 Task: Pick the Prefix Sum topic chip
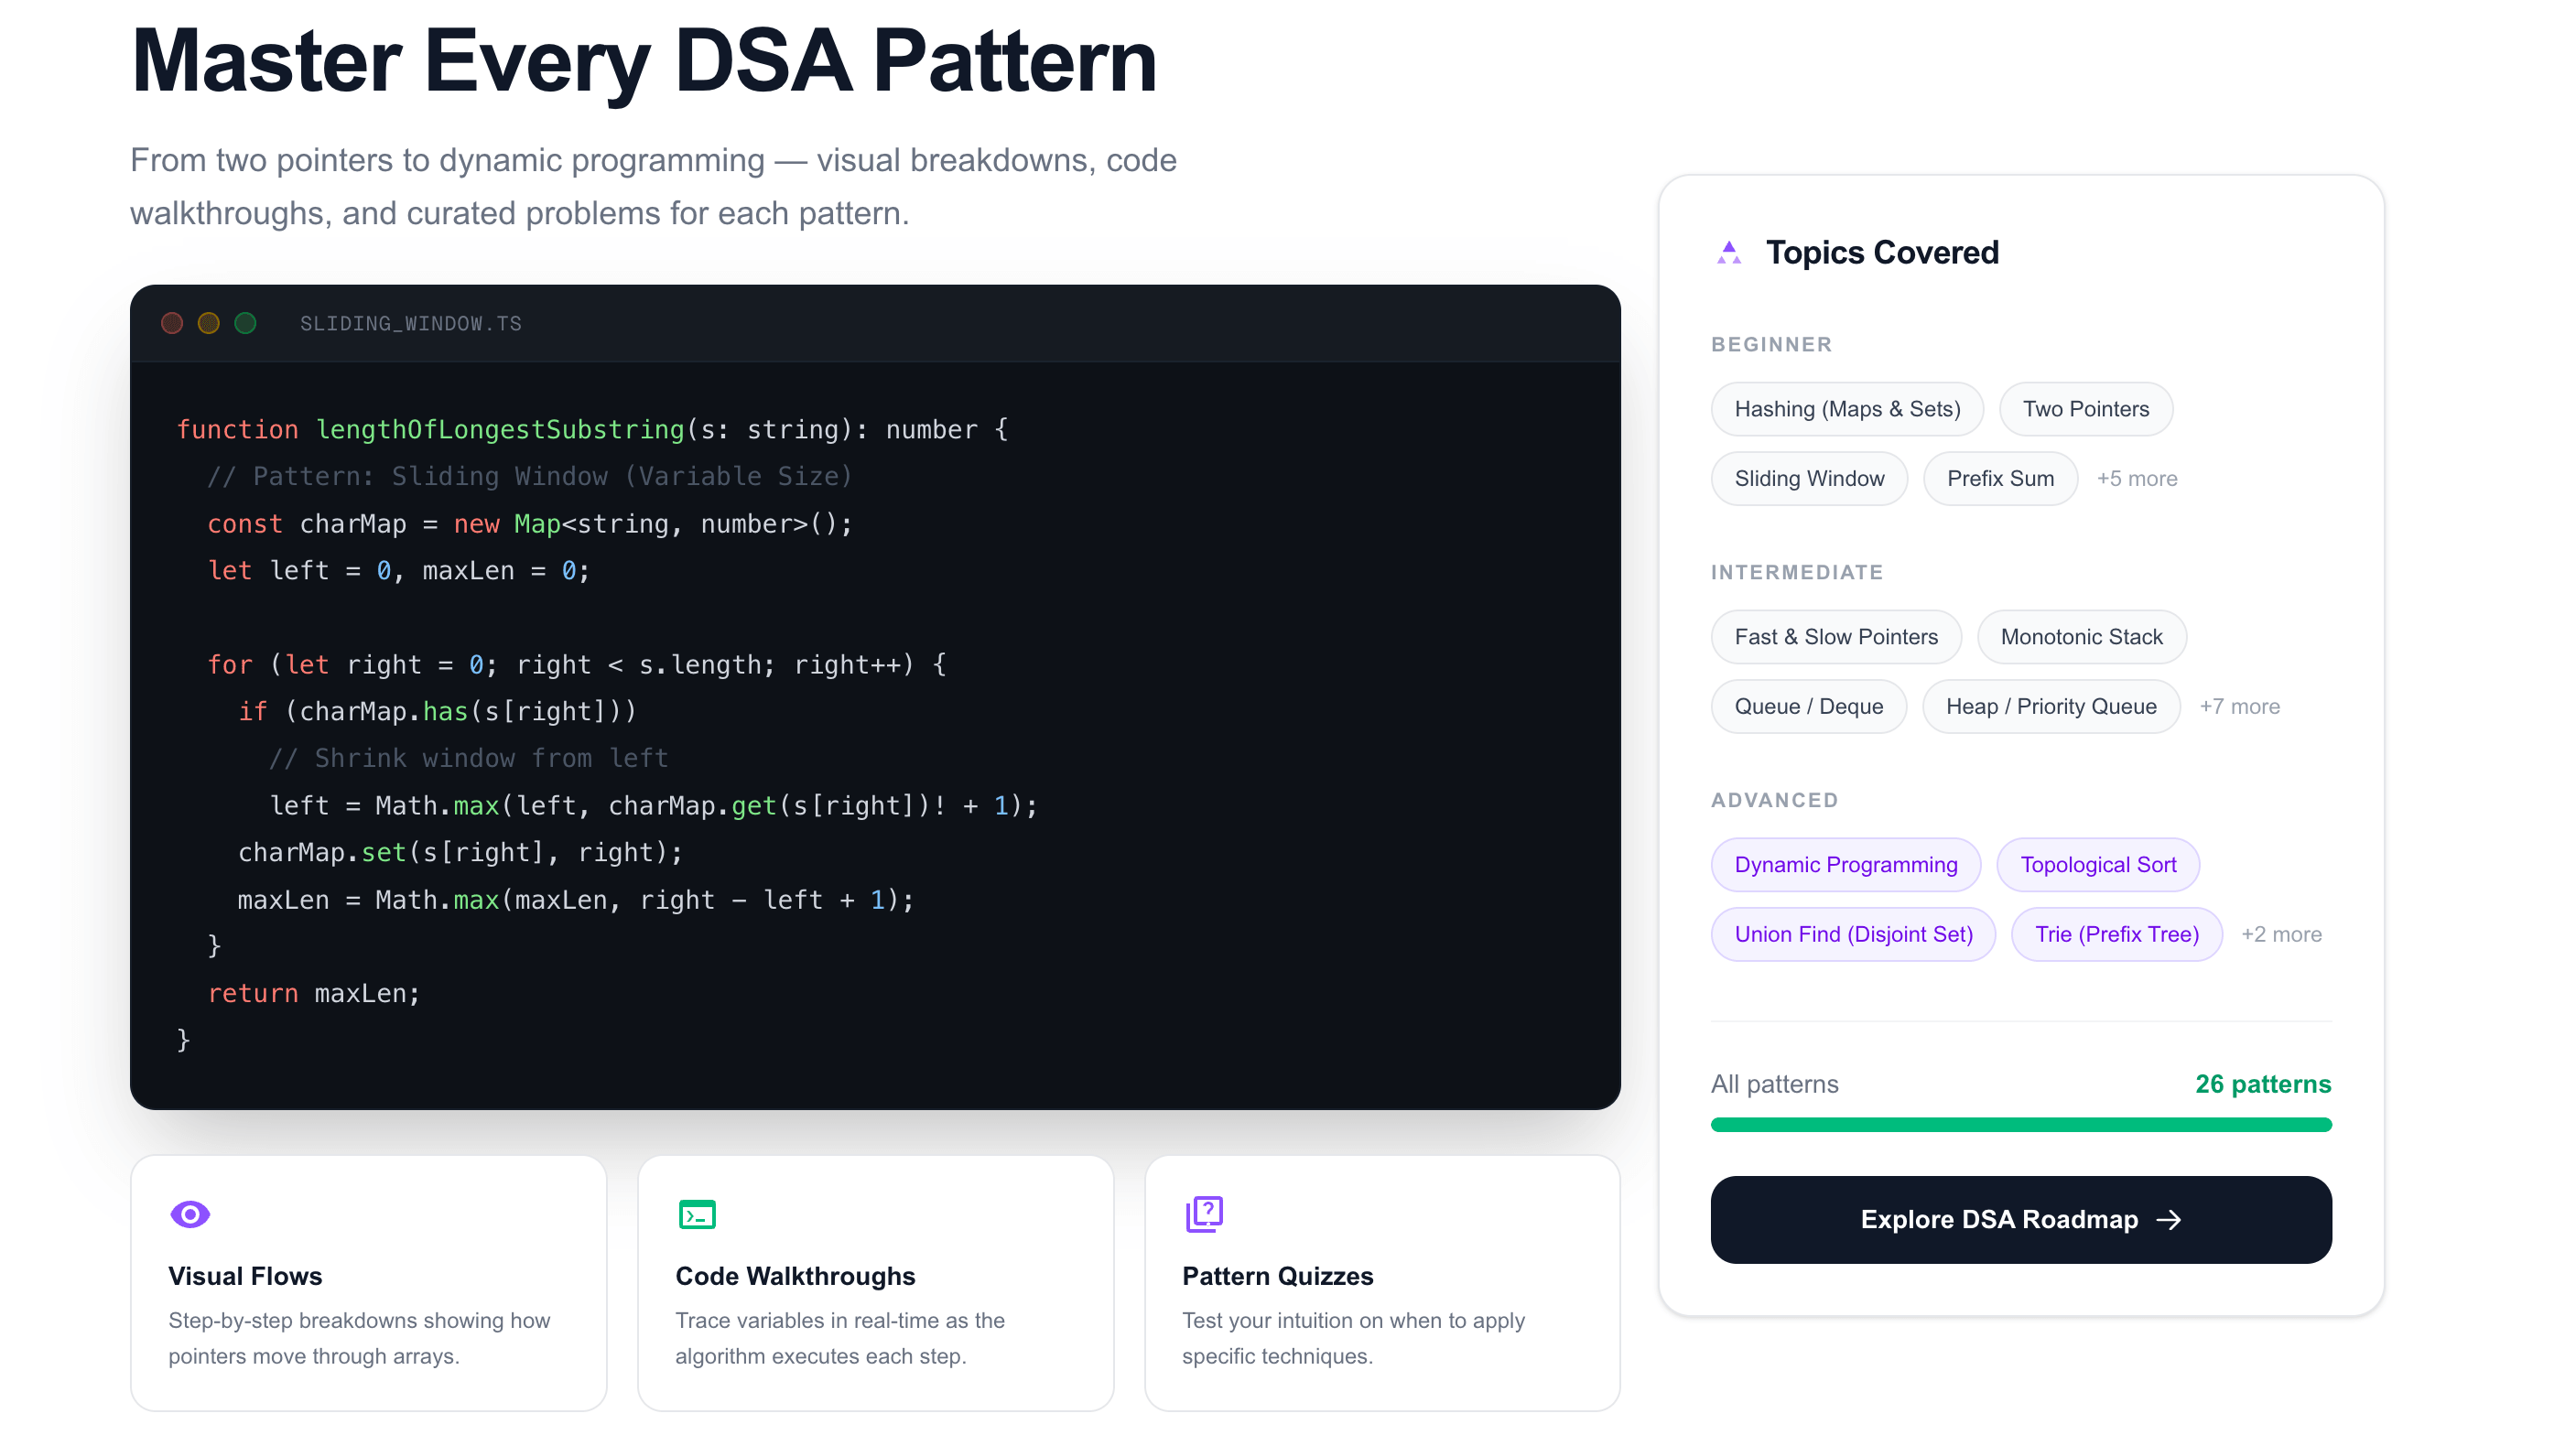(x=2000, y=479)
